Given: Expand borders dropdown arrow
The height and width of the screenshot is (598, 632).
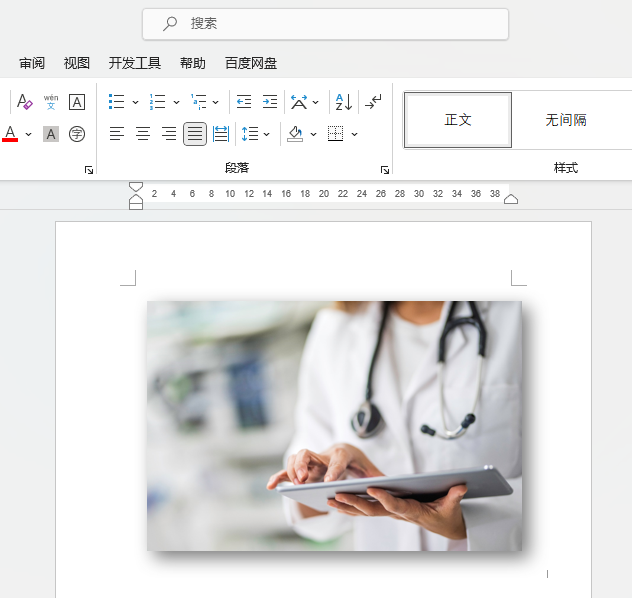Looking at the screenshot, I should click(354, 134).
